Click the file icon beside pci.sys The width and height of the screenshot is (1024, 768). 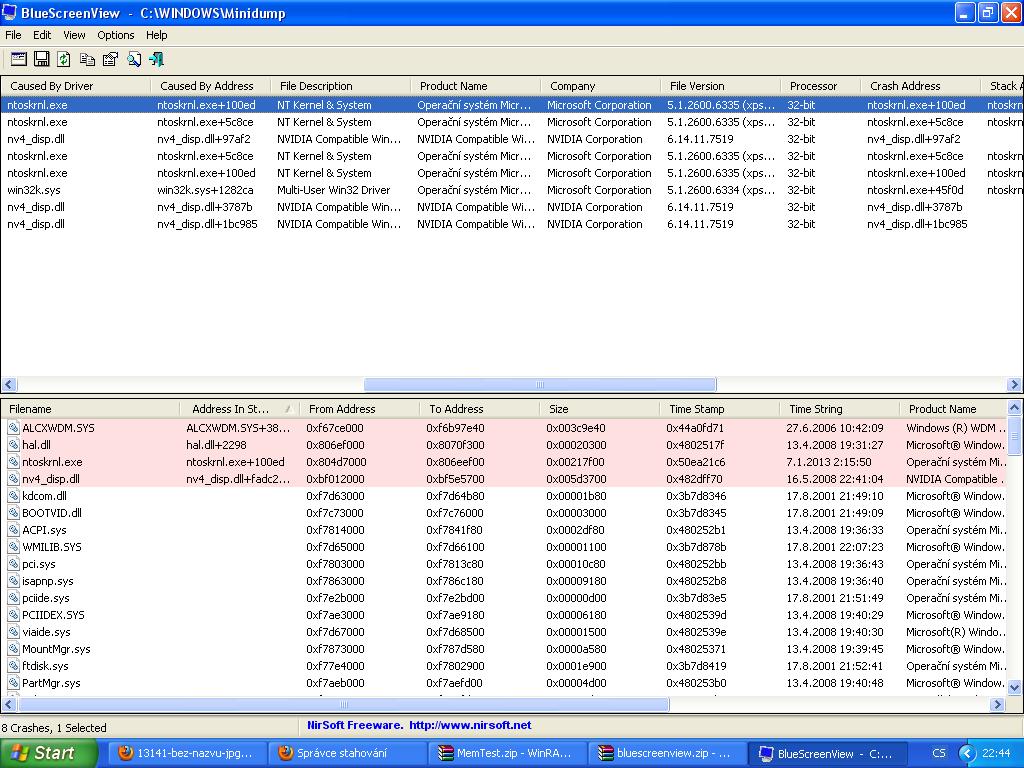tap(13, 564)
